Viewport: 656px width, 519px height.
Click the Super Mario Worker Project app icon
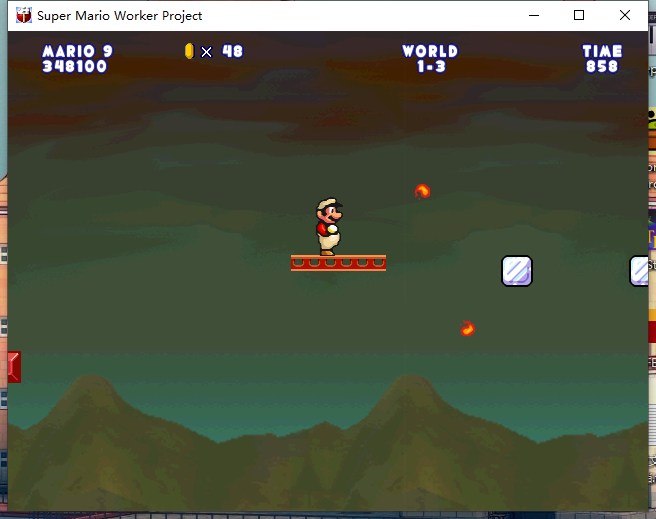tap(24, 15)
